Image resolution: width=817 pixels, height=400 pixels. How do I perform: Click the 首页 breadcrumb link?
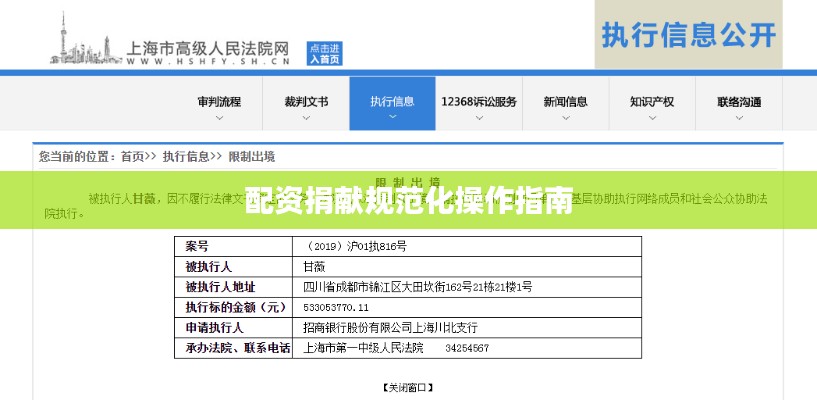pyautogui.click(x=132, y=156)
